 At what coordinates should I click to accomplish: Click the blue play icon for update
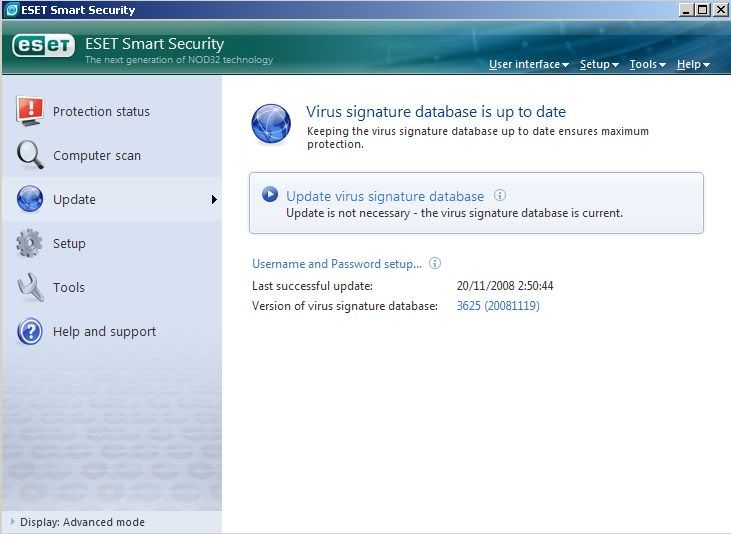coord(270,194)
